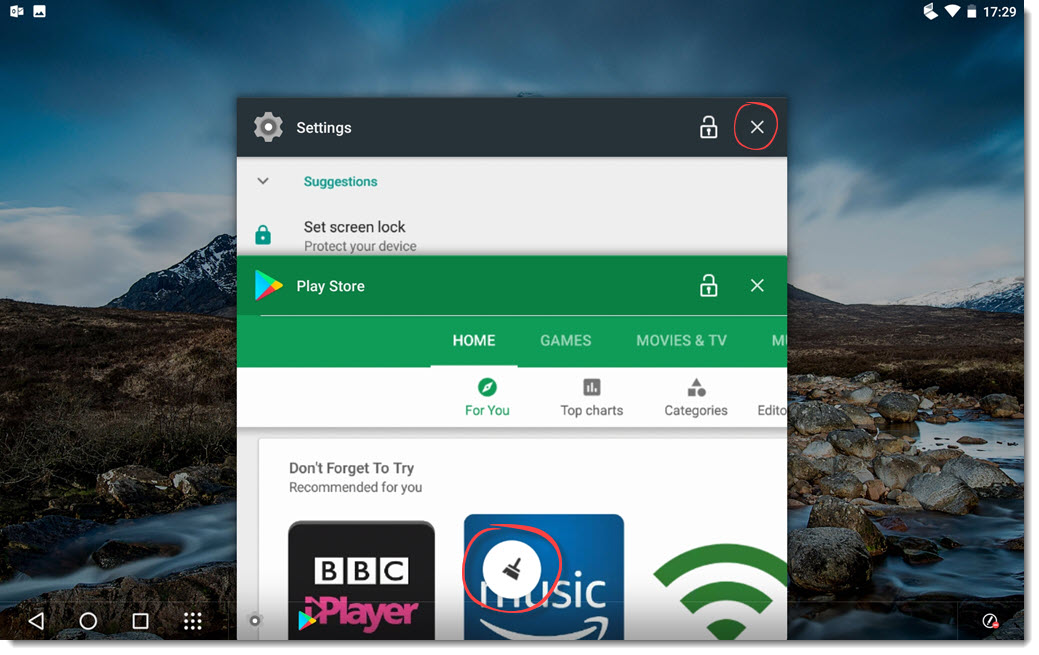Tap the Amazon Music recommendation
Viewport: 1039px width, 655px height.
[543, 575]
